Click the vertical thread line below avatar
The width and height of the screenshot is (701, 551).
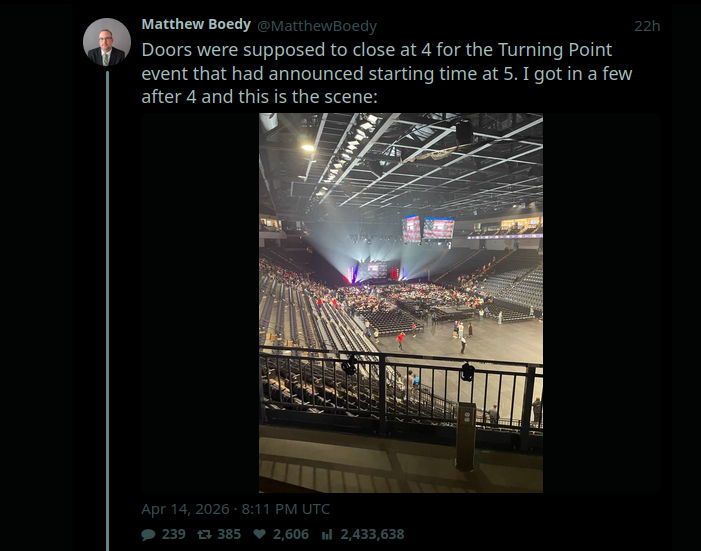107,300
